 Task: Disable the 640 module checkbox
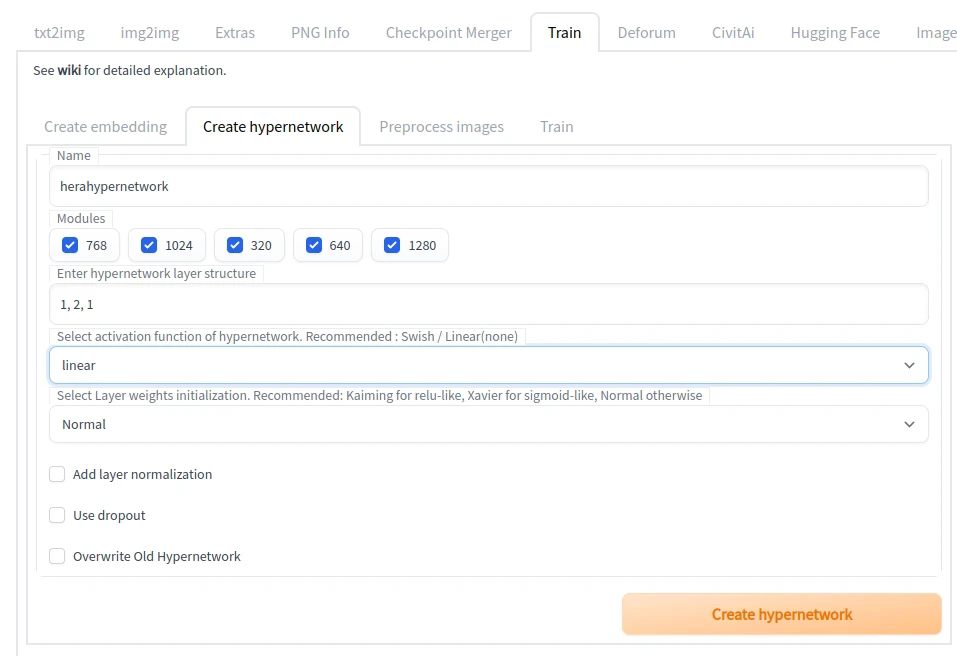pyautogui.click(x=314, y=245)
